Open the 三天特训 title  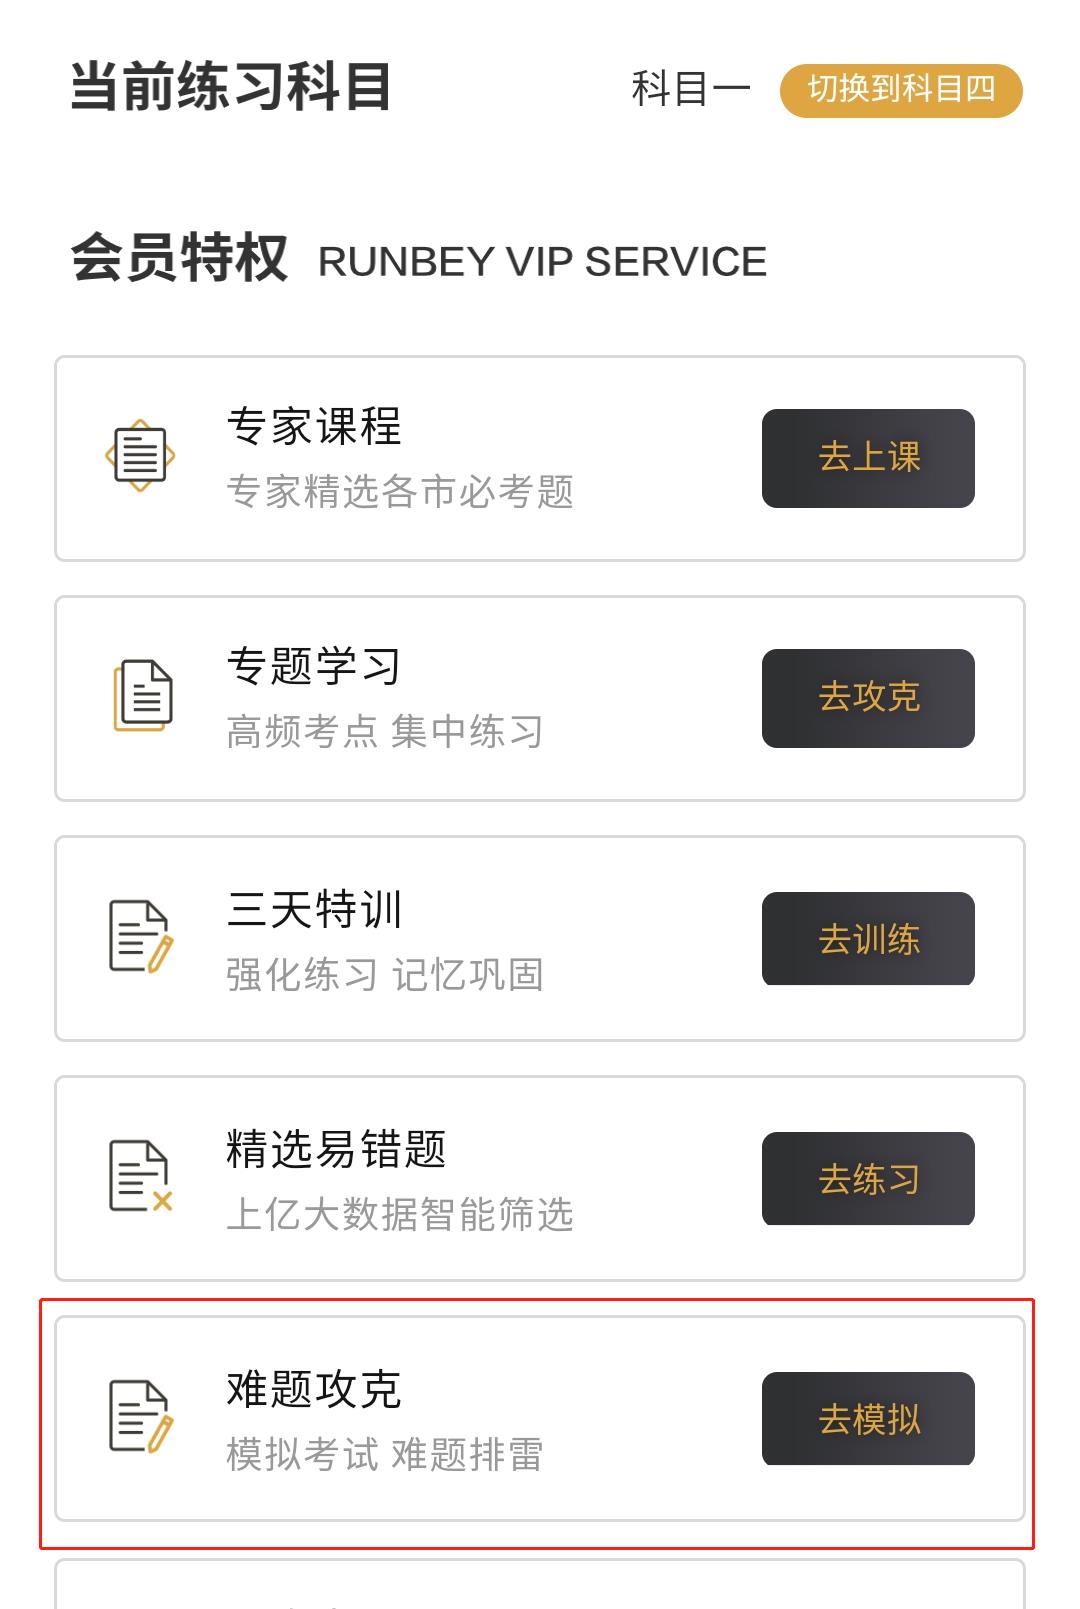(314, 910)
